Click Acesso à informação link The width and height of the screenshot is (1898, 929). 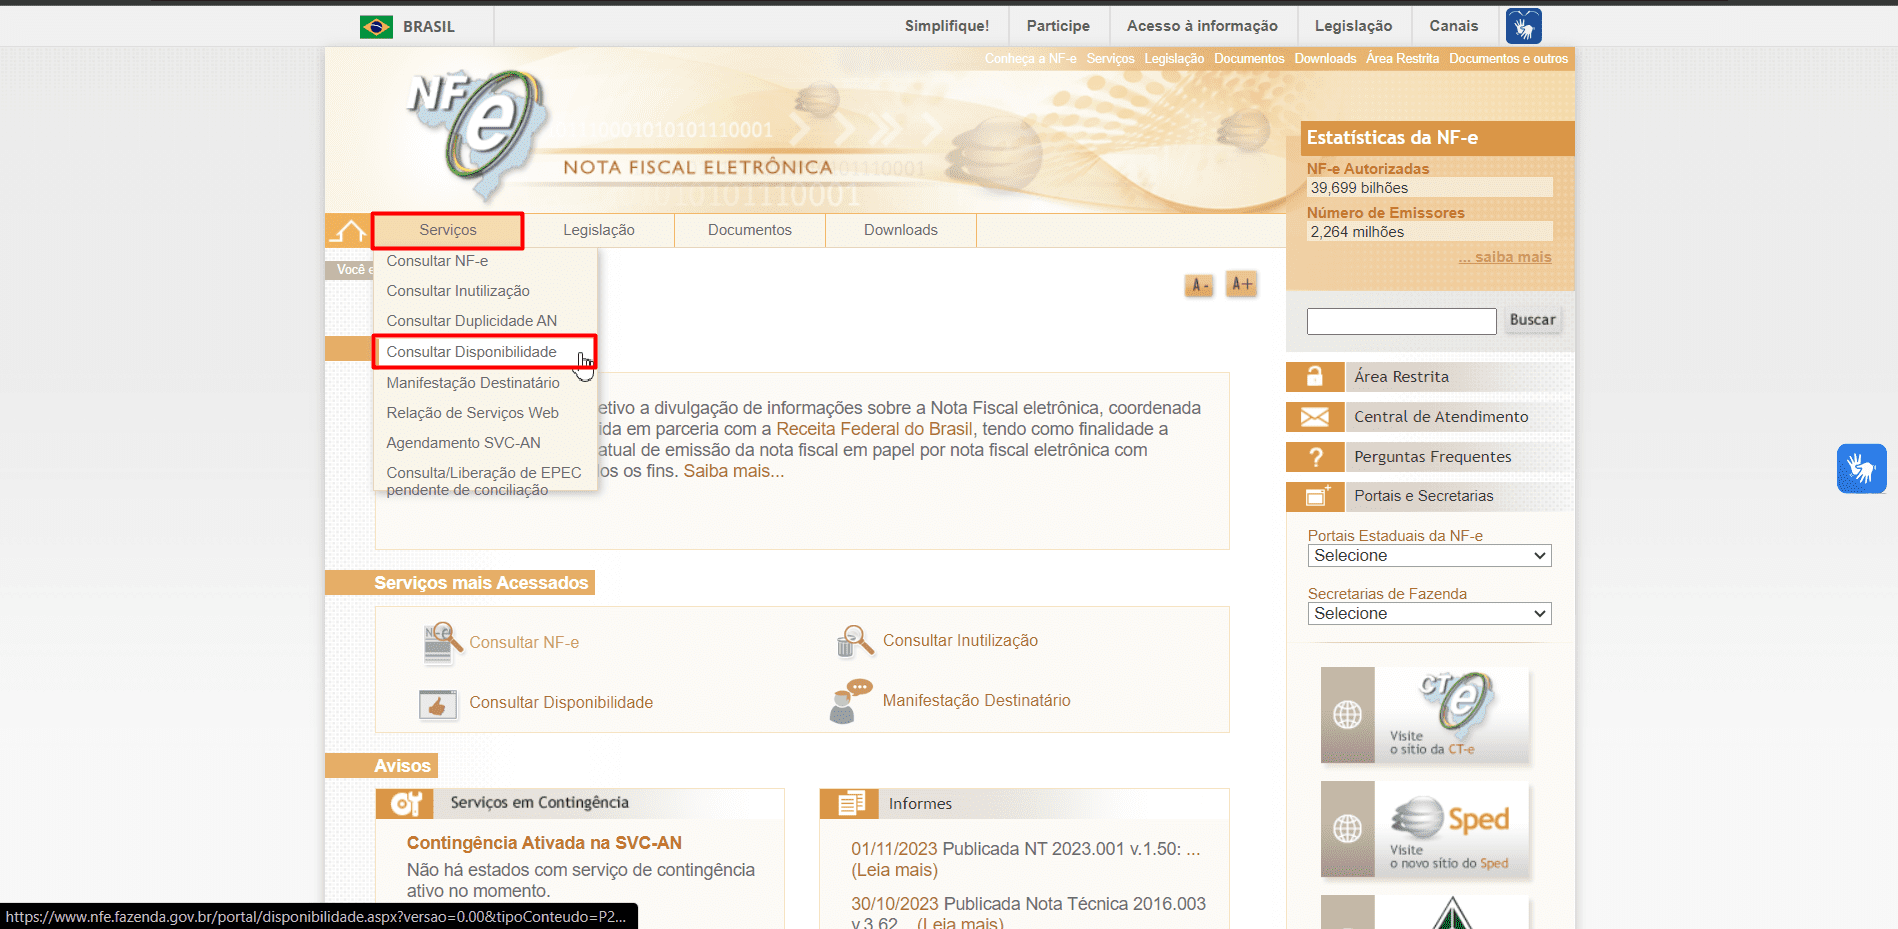[1202, 26]
